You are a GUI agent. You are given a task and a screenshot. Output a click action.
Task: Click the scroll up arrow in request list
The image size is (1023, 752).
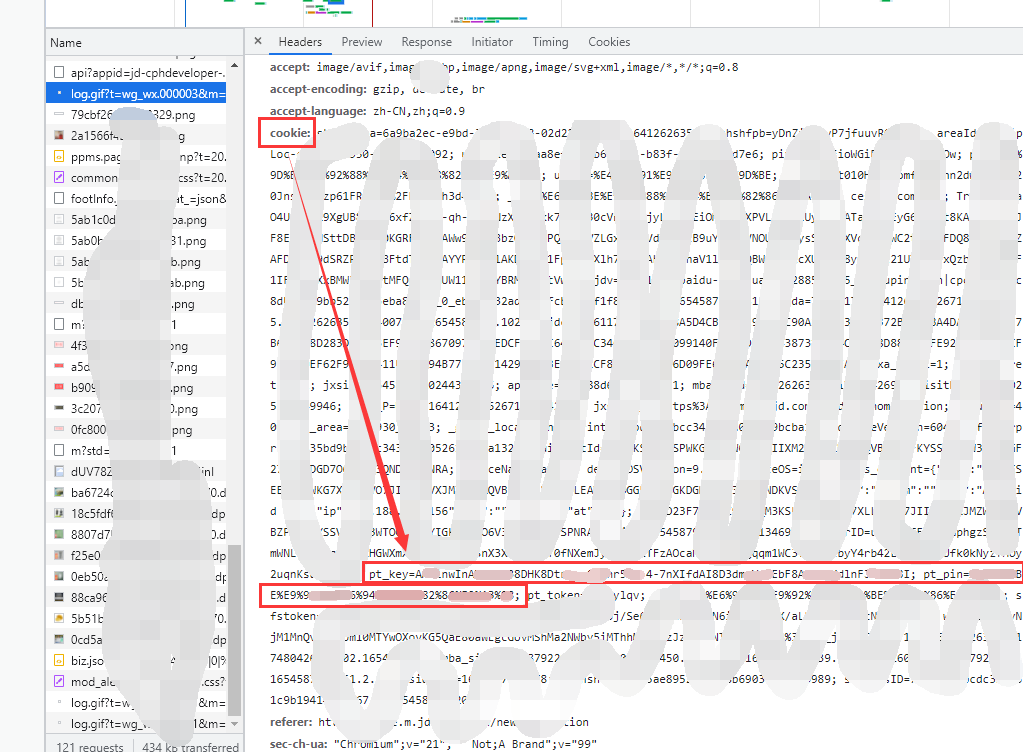pyautogui.click(x=234, y=66)
